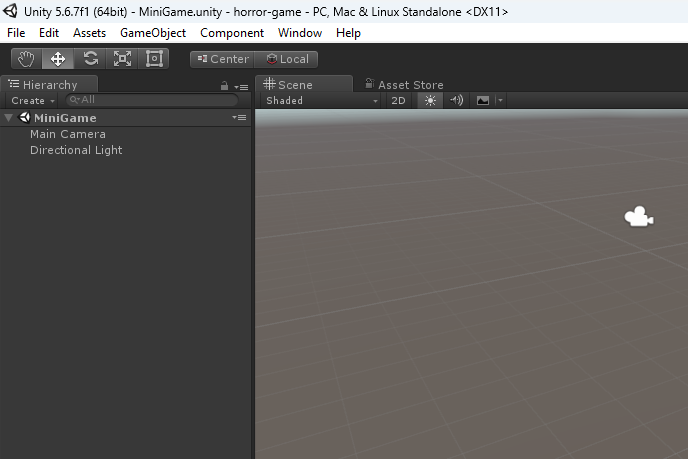Select the Scale tool
The image size is (688, 459).
pyautogui.click(x=122, y=59)
